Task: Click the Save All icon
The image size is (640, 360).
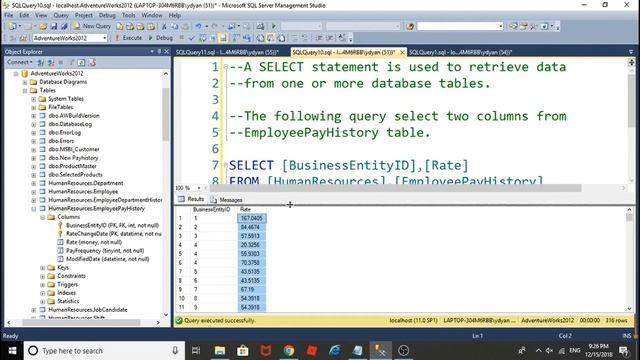Action: click(64, 26)
